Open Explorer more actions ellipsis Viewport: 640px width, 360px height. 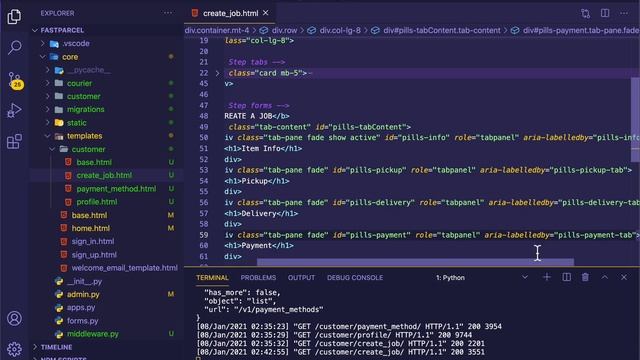tap(168, 13)
